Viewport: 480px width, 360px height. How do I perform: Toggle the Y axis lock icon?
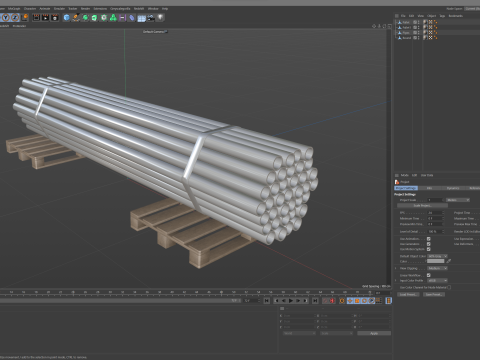[x=6, y=17]
